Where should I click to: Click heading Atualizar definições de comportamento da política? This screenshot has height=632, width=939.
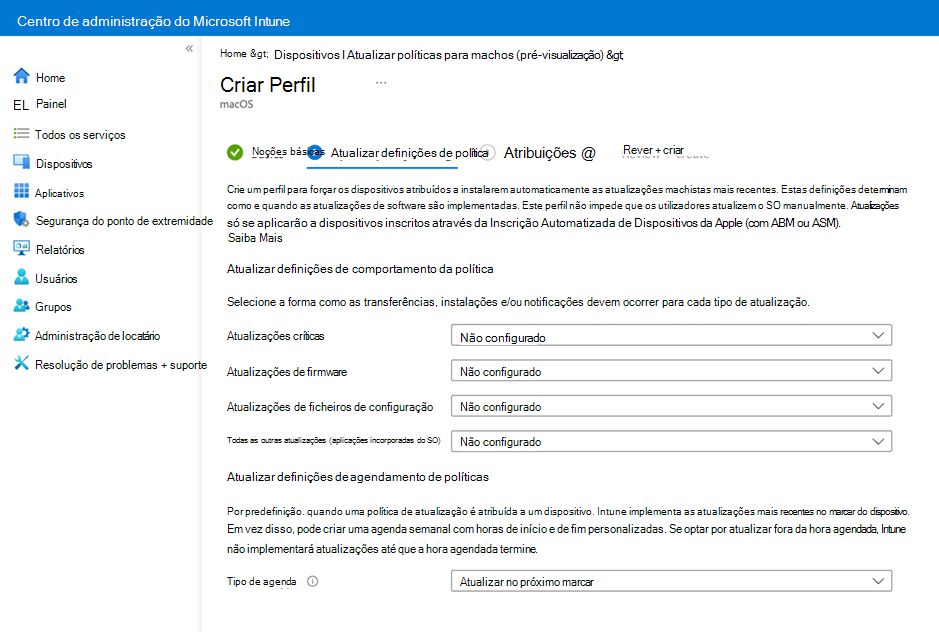tap(360, 269)
